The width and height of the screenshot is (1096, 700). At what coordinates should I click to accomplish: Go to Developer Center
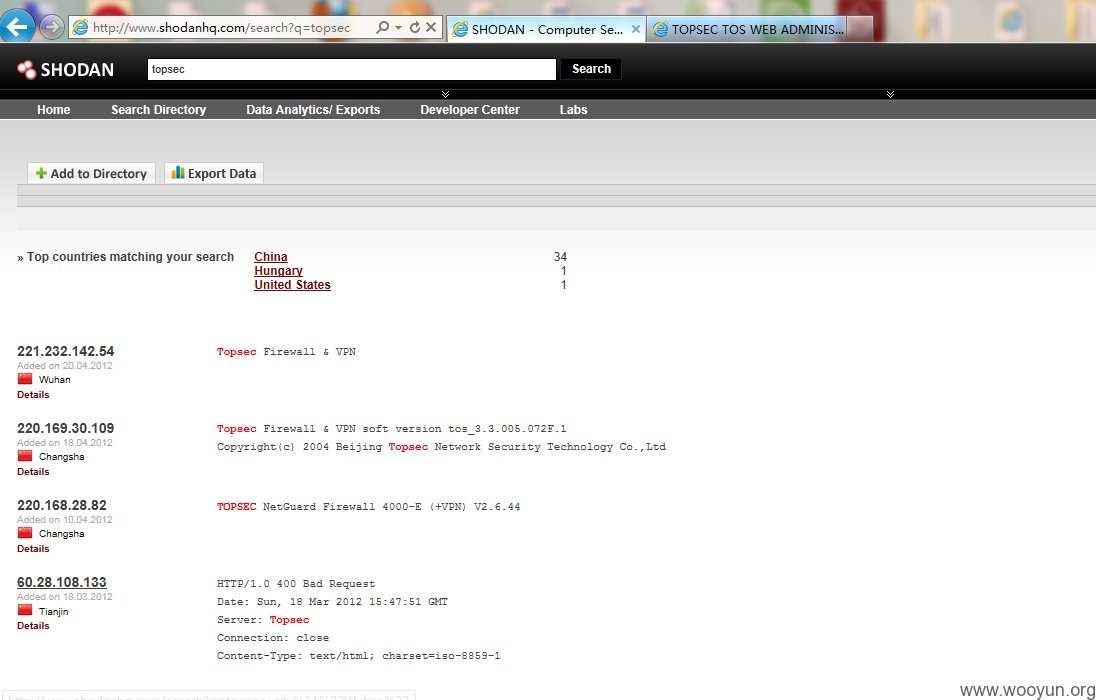click(x=470, y=110)
